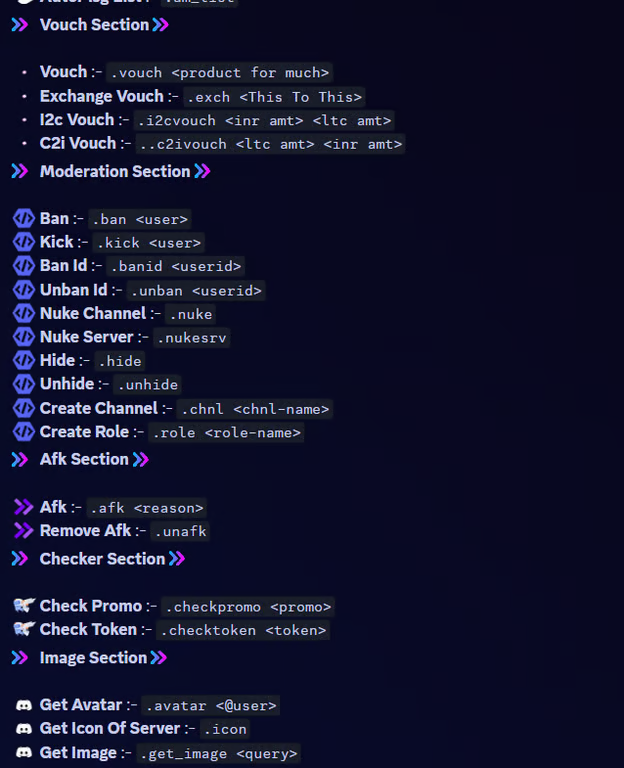The height and width of the screenshot is (768, 624).
Task: Click the .checkpromo <promo> command text
Action: [x=248, y=607]
